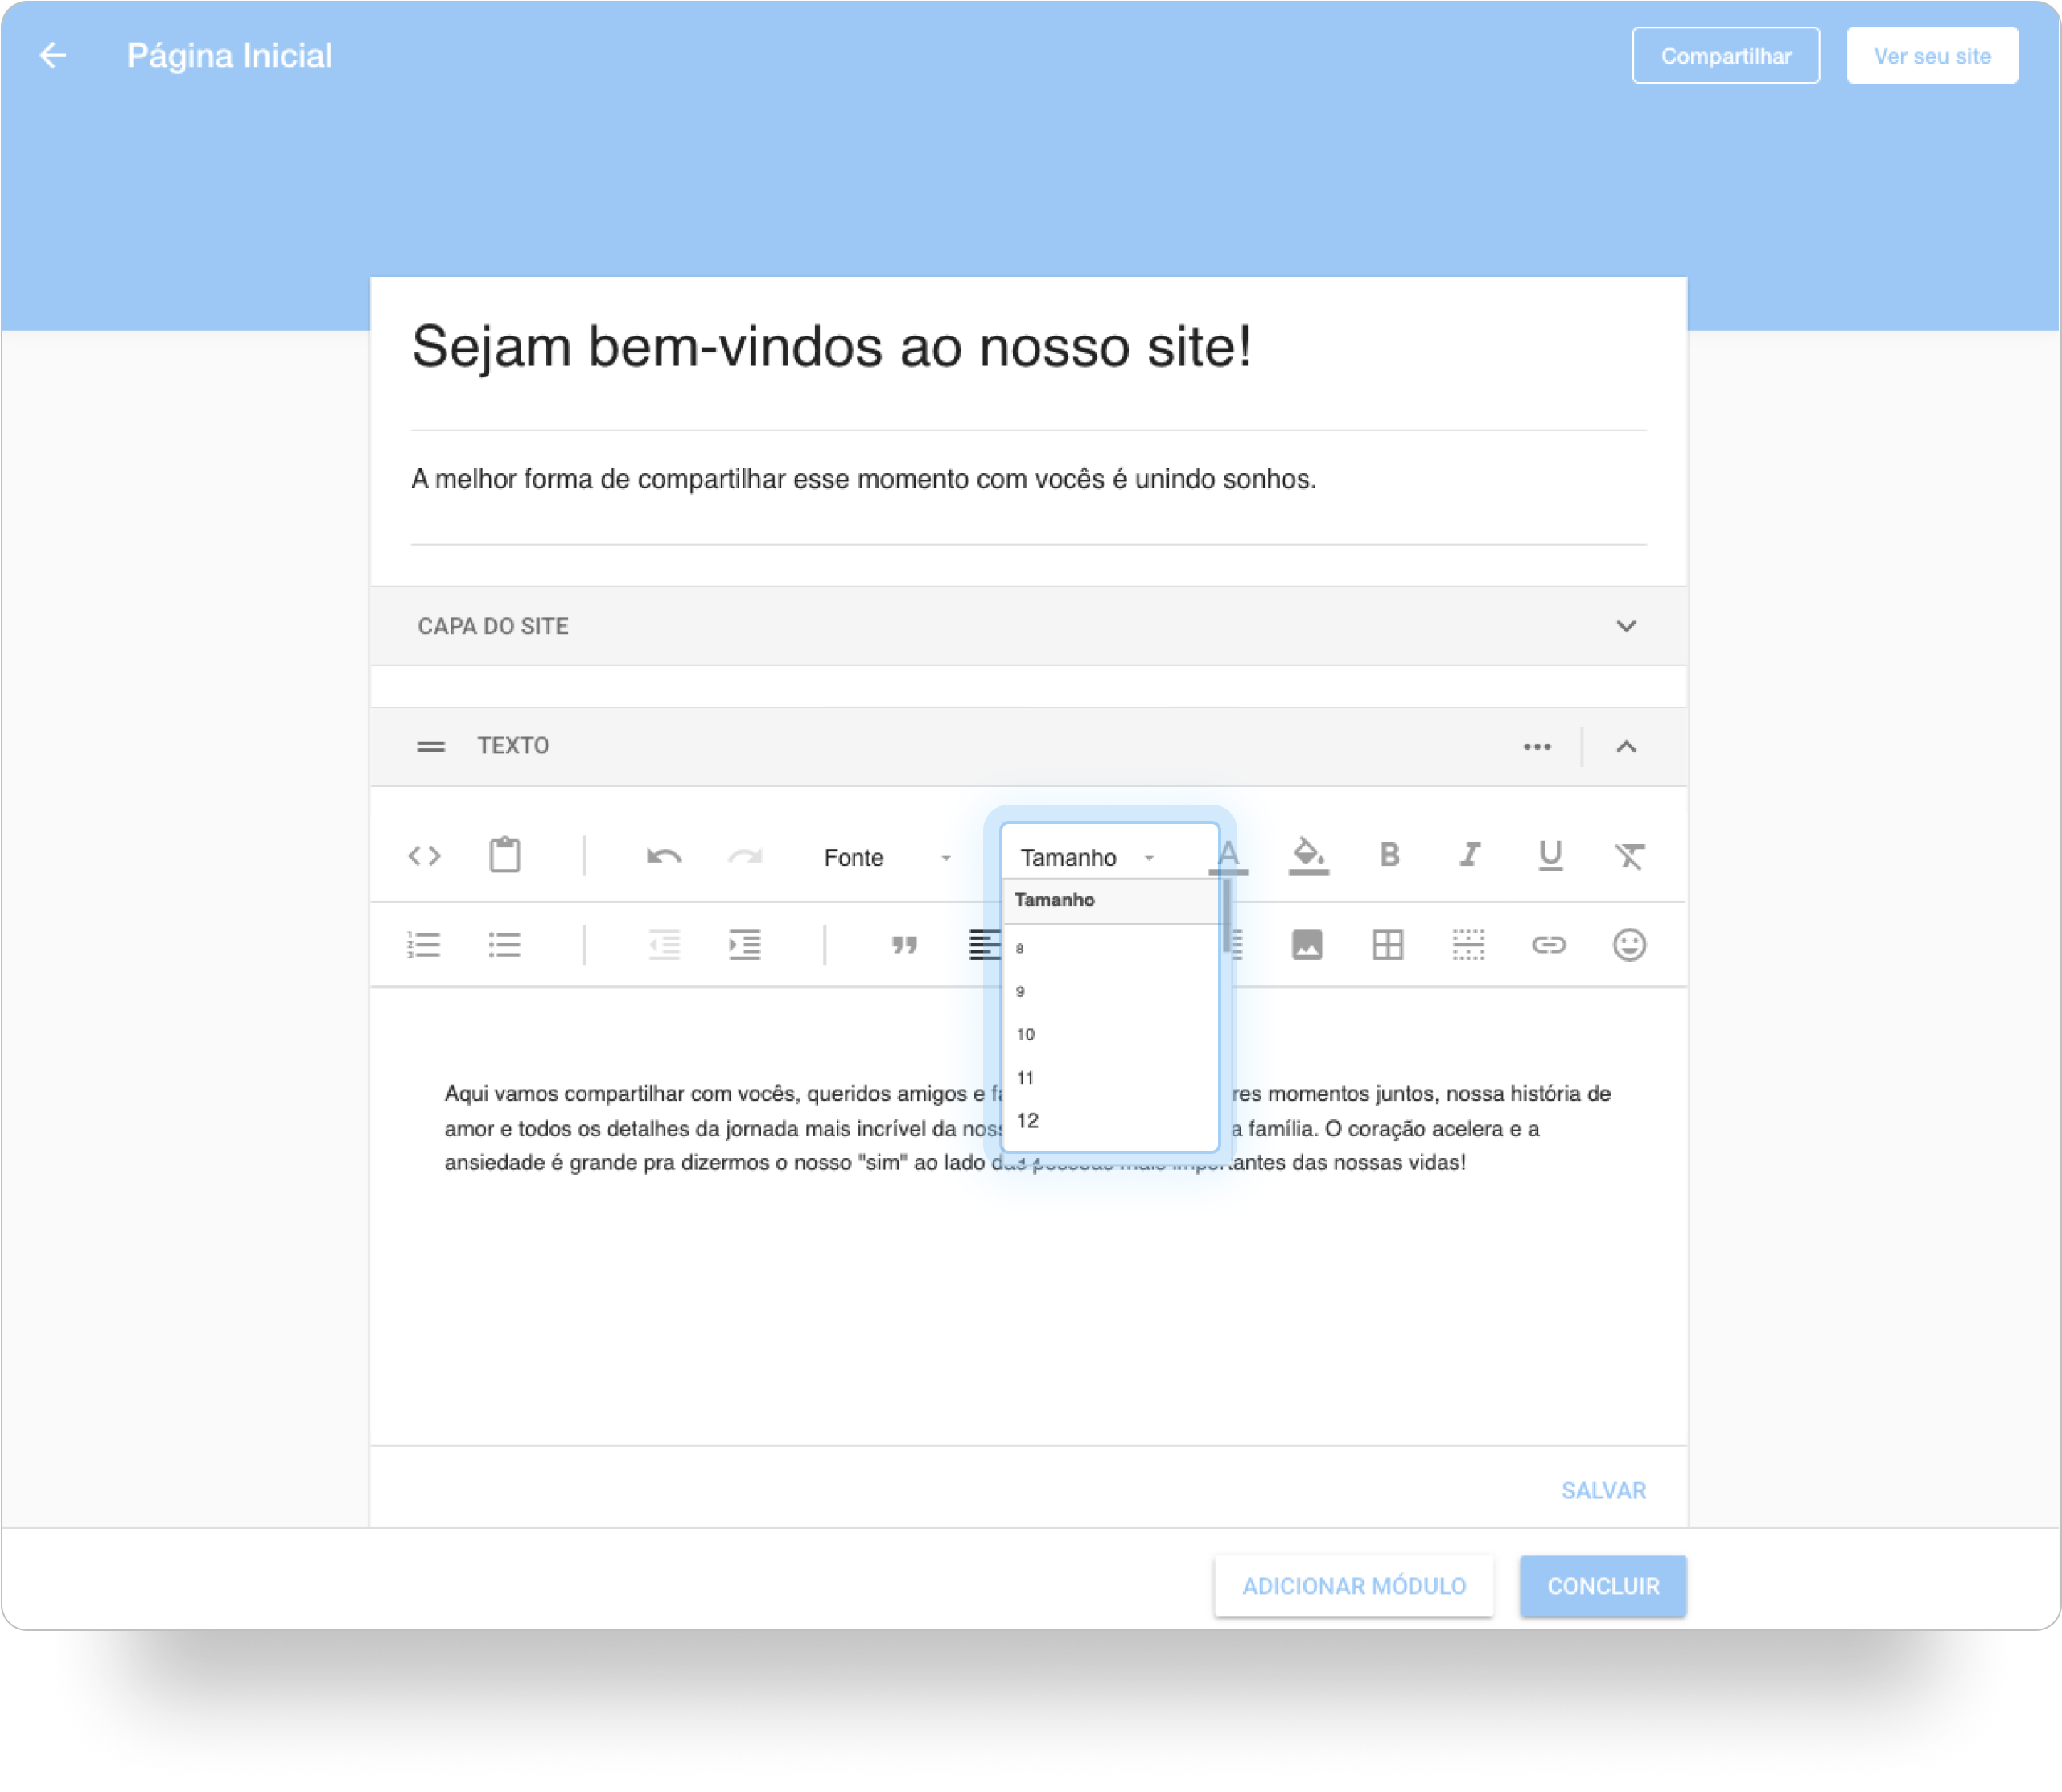Insert a horizontal divider line
The width and height of the screenshot is (2062, 1792).
(x=1468, y=945)
